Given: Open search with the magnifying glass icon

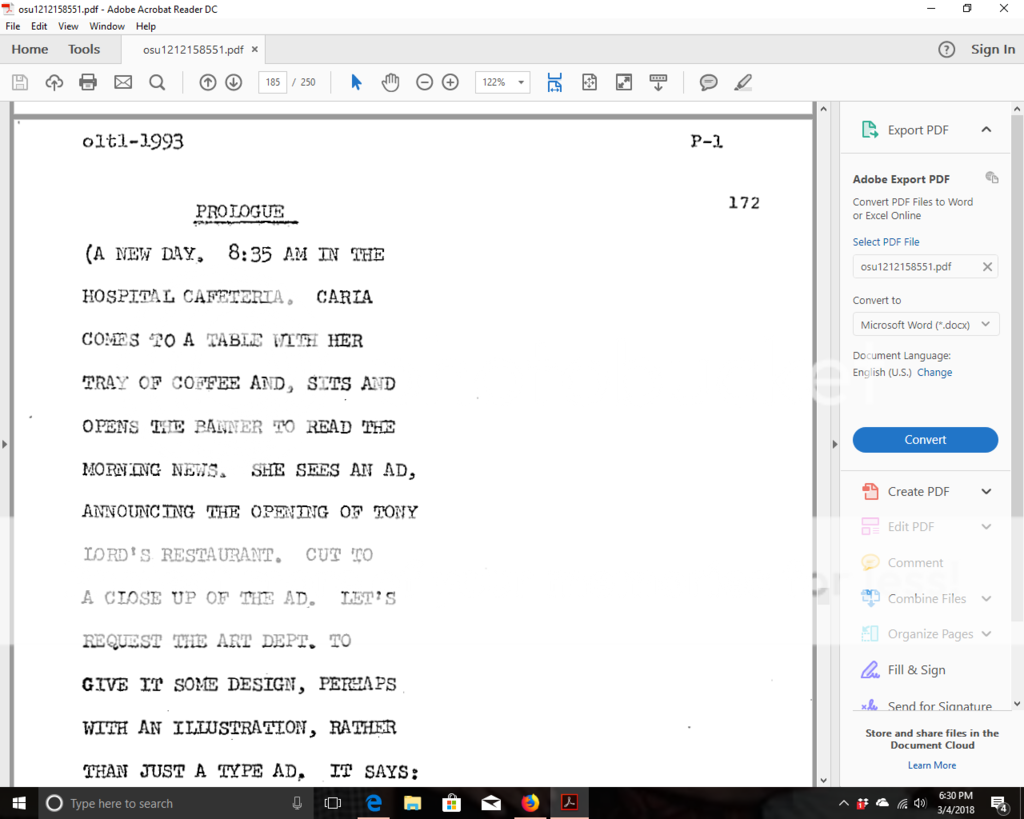Looking at the screenshot, I should (x=159, y=82).
